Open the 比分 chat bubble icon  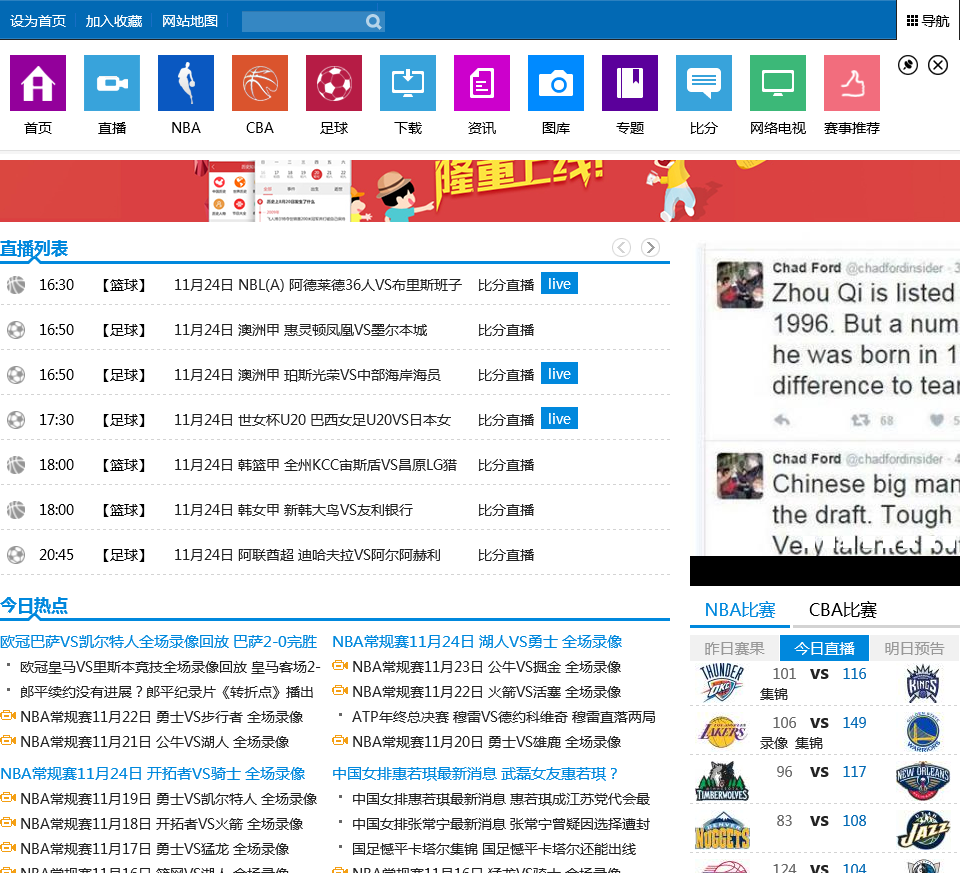click(x=704, y=83)
